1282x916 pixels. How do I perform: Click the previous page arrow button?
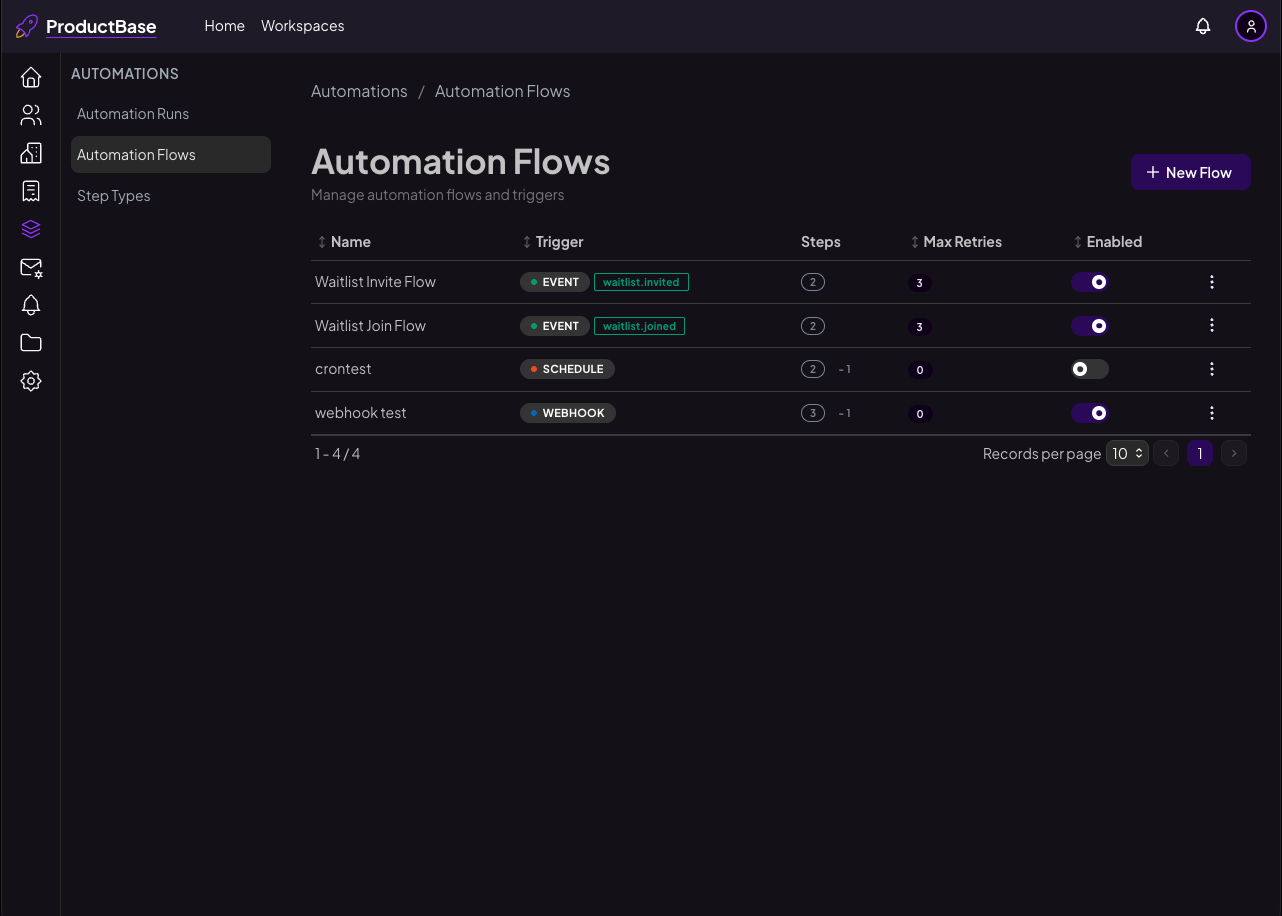(x=1166, y=454)
